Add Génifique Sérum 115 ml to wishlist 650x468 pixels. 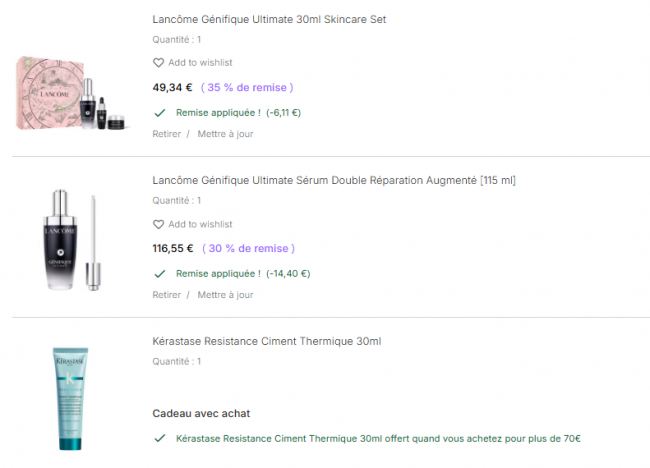(199, 224)
